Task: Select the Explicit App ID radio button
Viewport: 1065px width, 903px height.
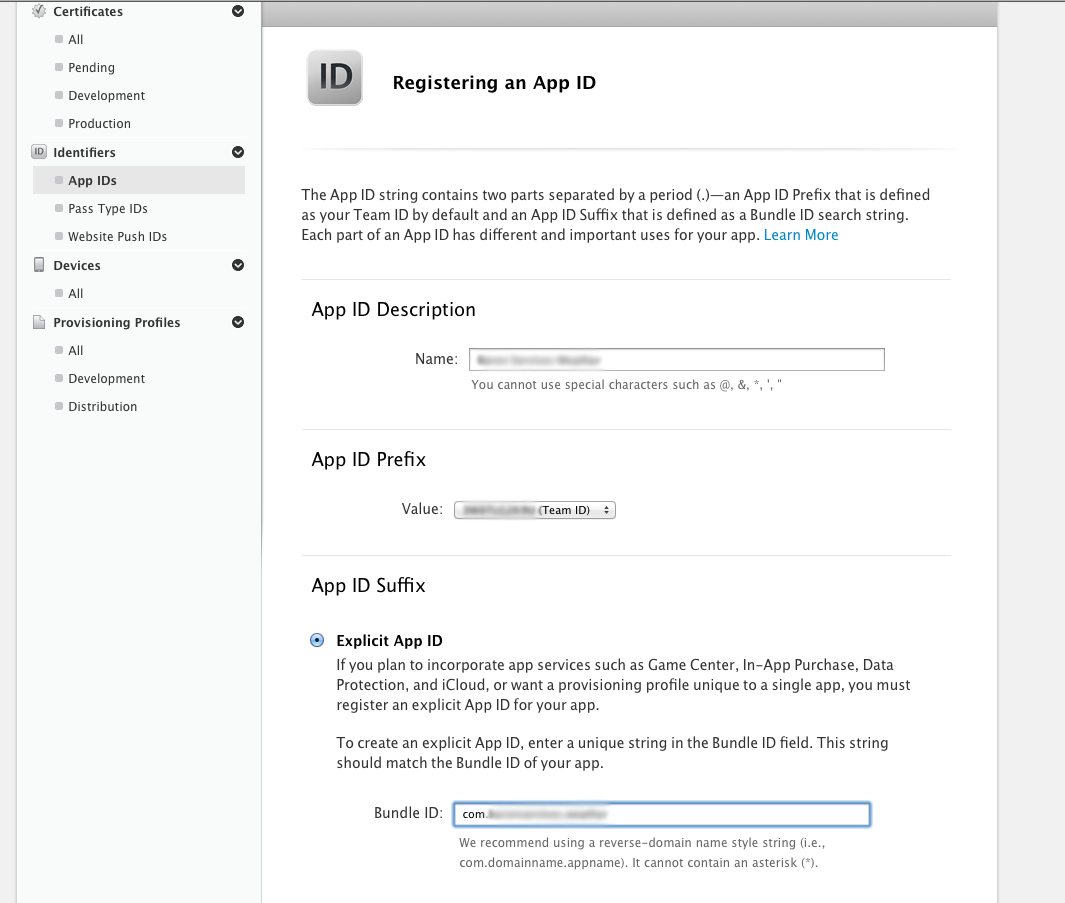Action: click(x=318, y=641)
